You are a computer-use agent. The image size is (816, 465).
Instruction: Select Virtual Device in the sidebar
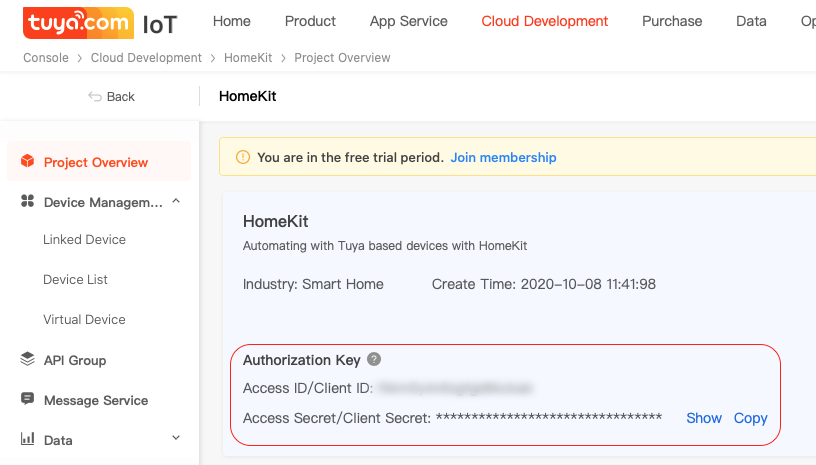(84, 319)
